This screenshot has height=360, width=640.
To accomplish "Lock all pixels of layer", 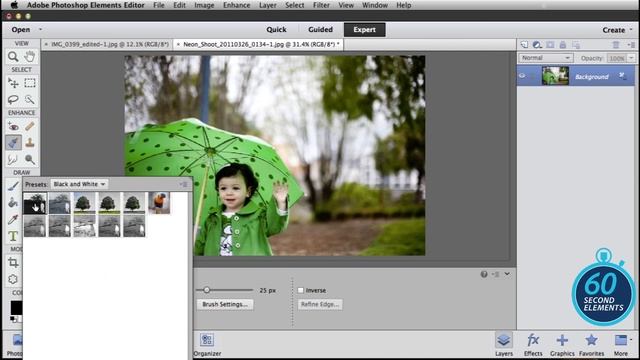I will pos(563,44).
